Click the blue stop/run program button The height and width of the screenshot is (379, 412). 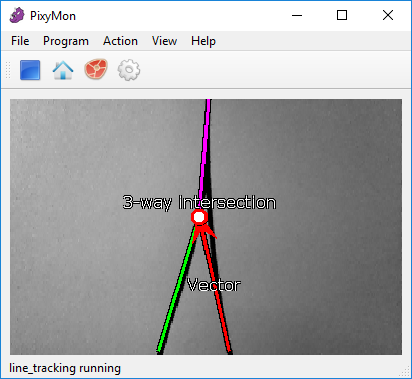coord(30,70)
